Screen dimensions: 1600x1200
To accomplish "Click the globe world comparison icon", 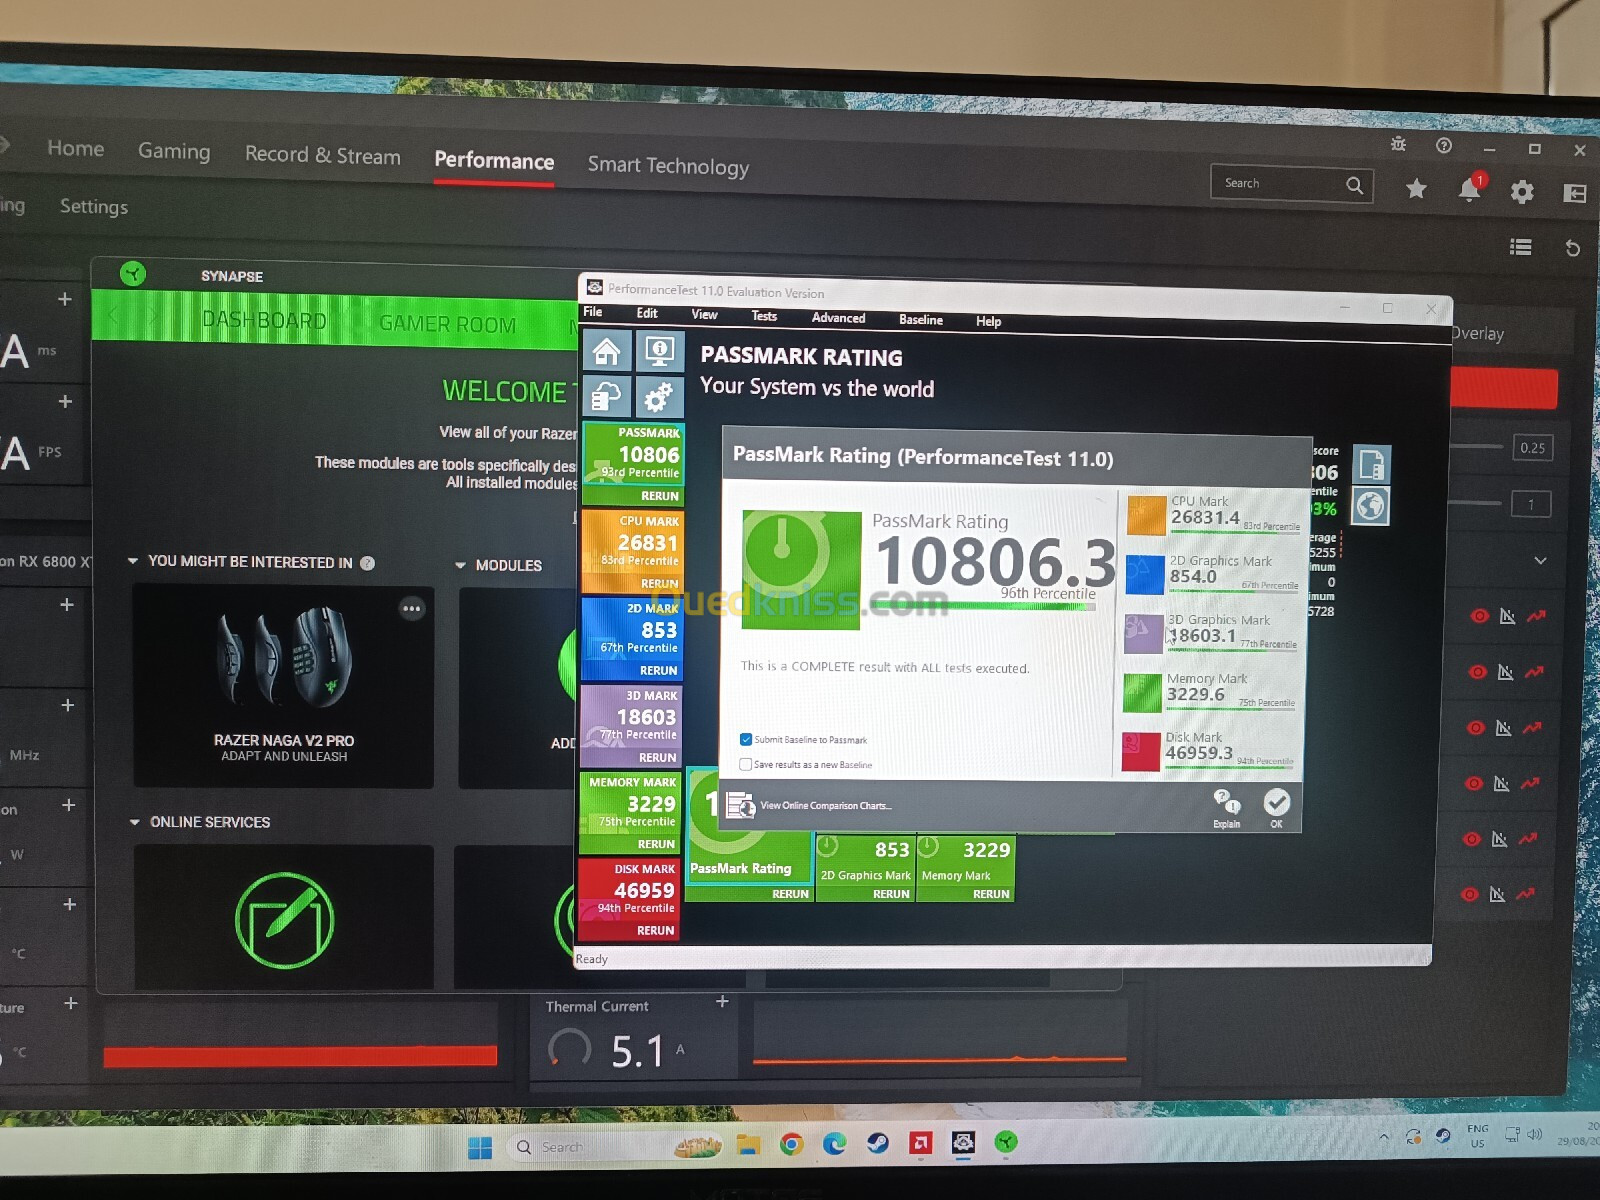I will coord(1370,506).
